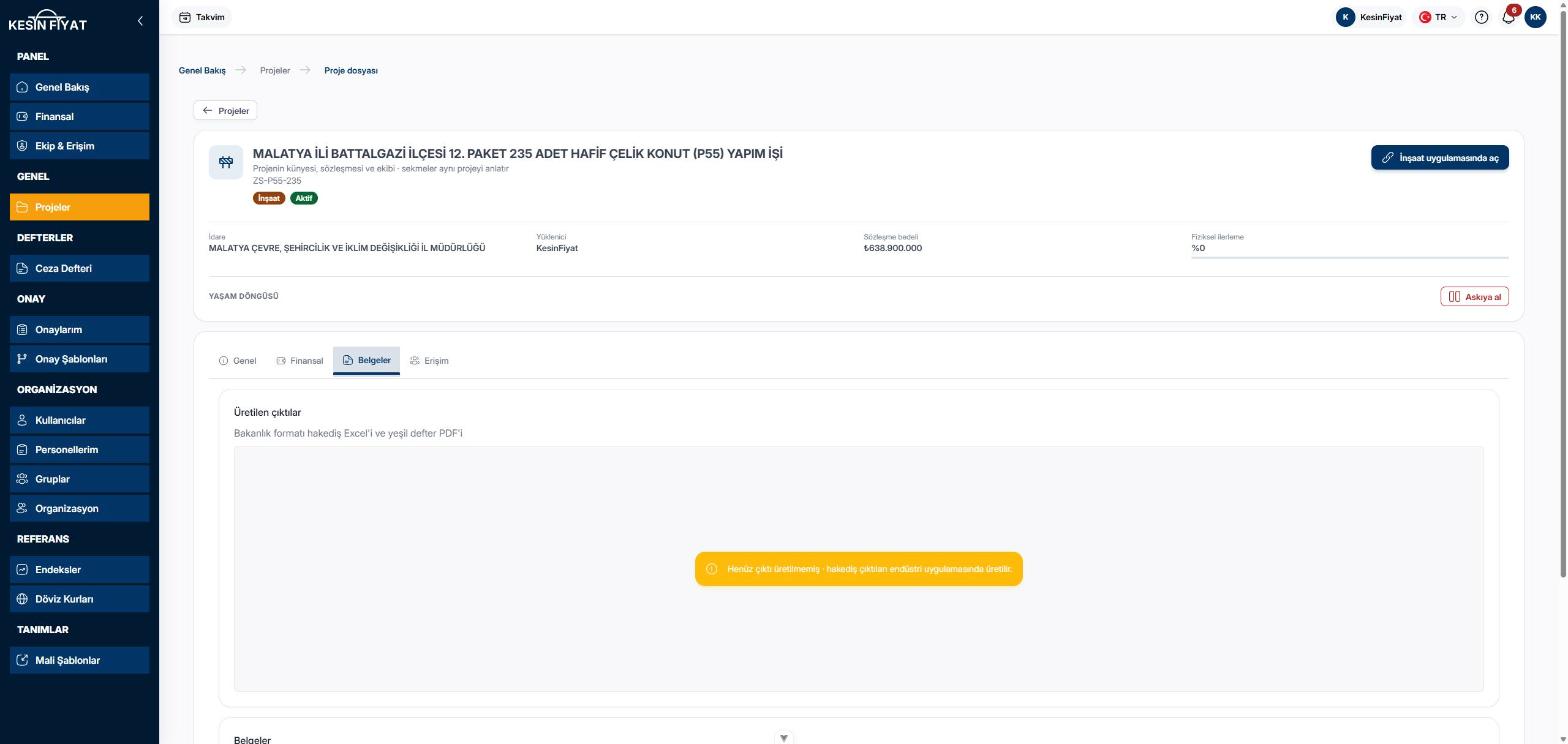Screen dimensions: 1568x744
Task: Click the contract amount ₺638.900.000
Action: point(893,248)
